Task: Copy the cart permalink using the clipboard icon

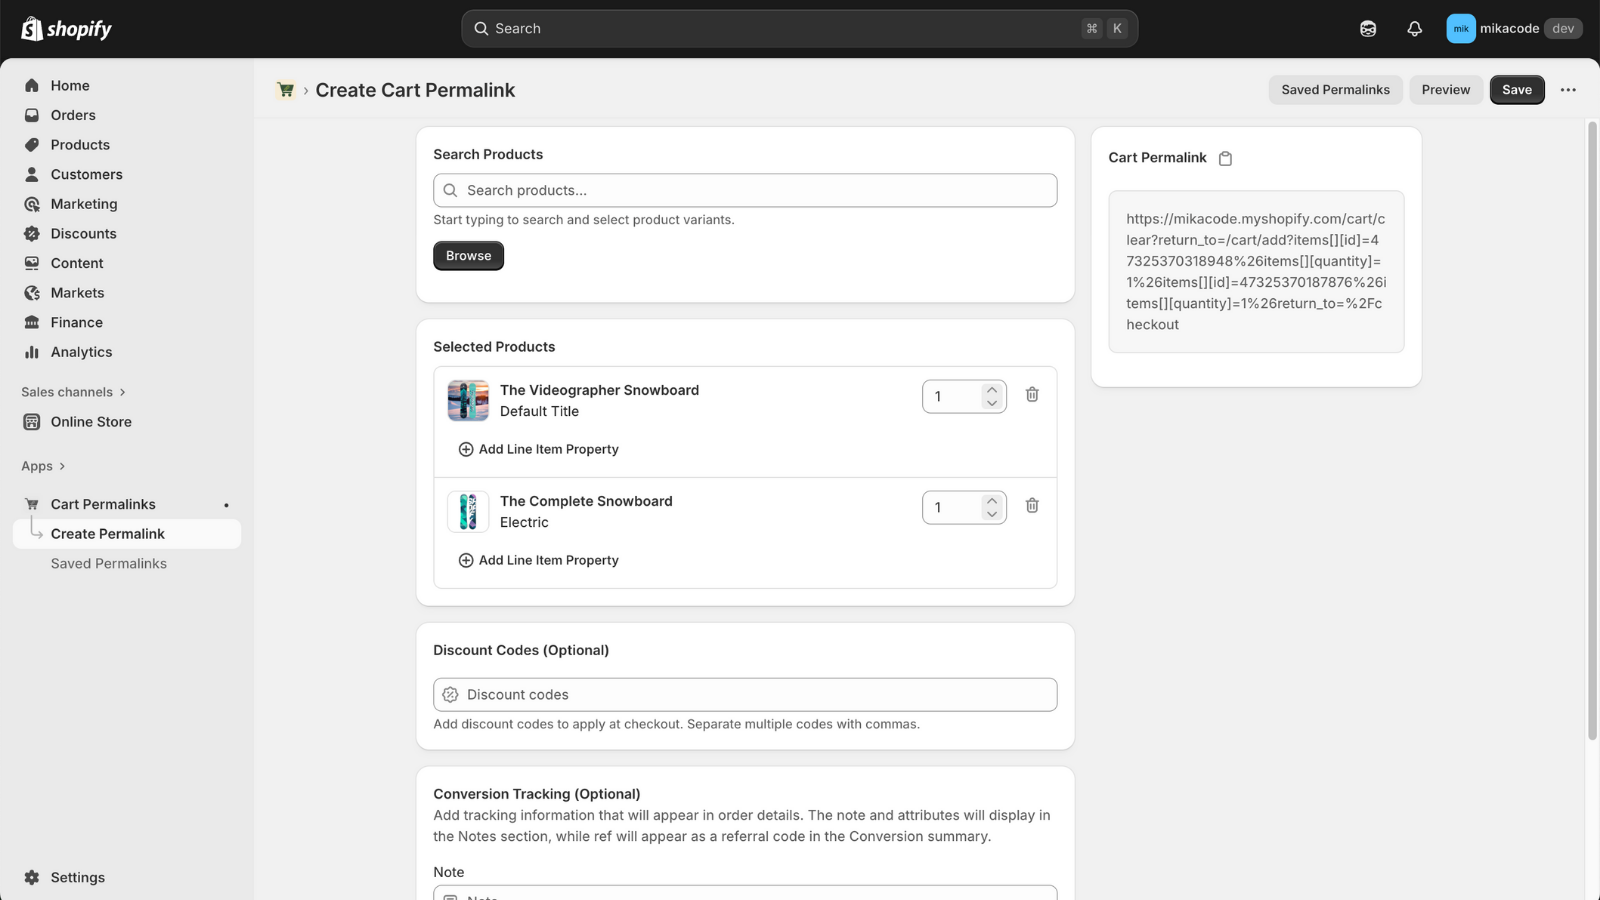Action: [1226, 158]
